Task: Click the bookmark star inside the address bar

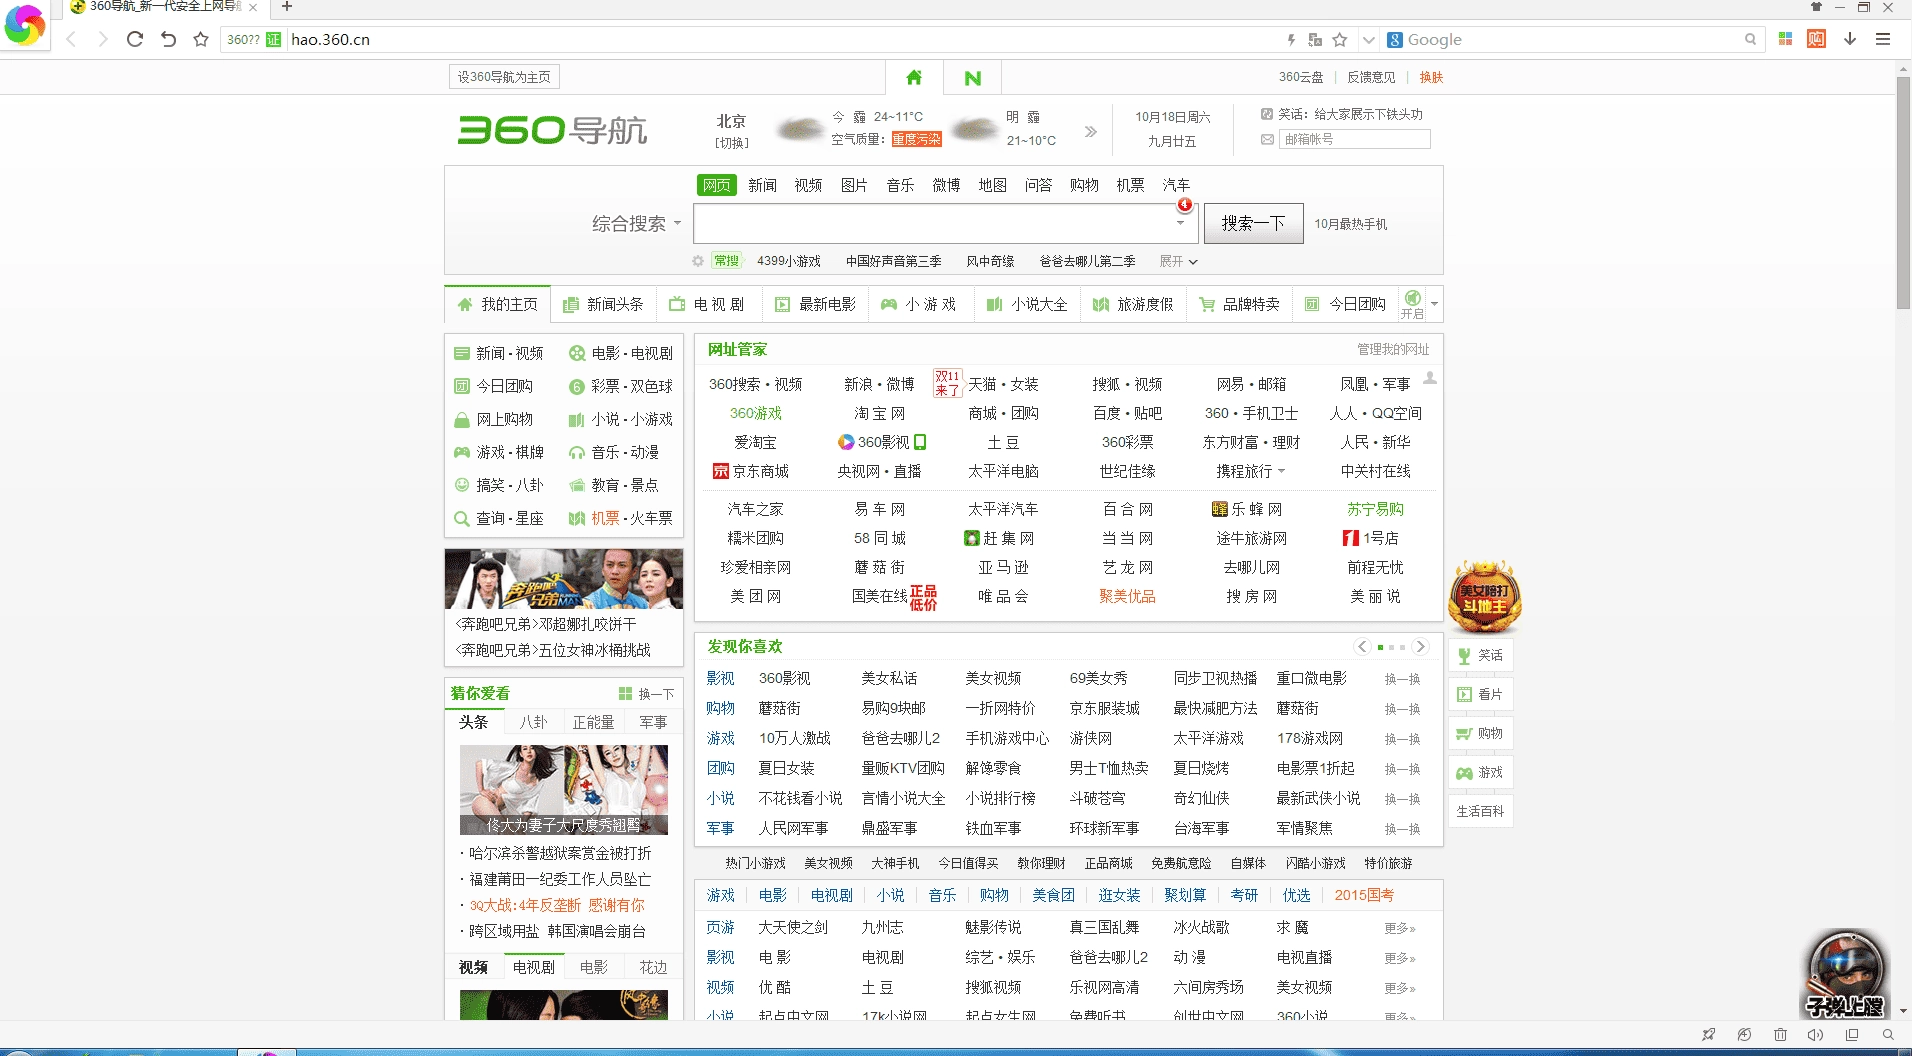Action: tap(1340, 40)
